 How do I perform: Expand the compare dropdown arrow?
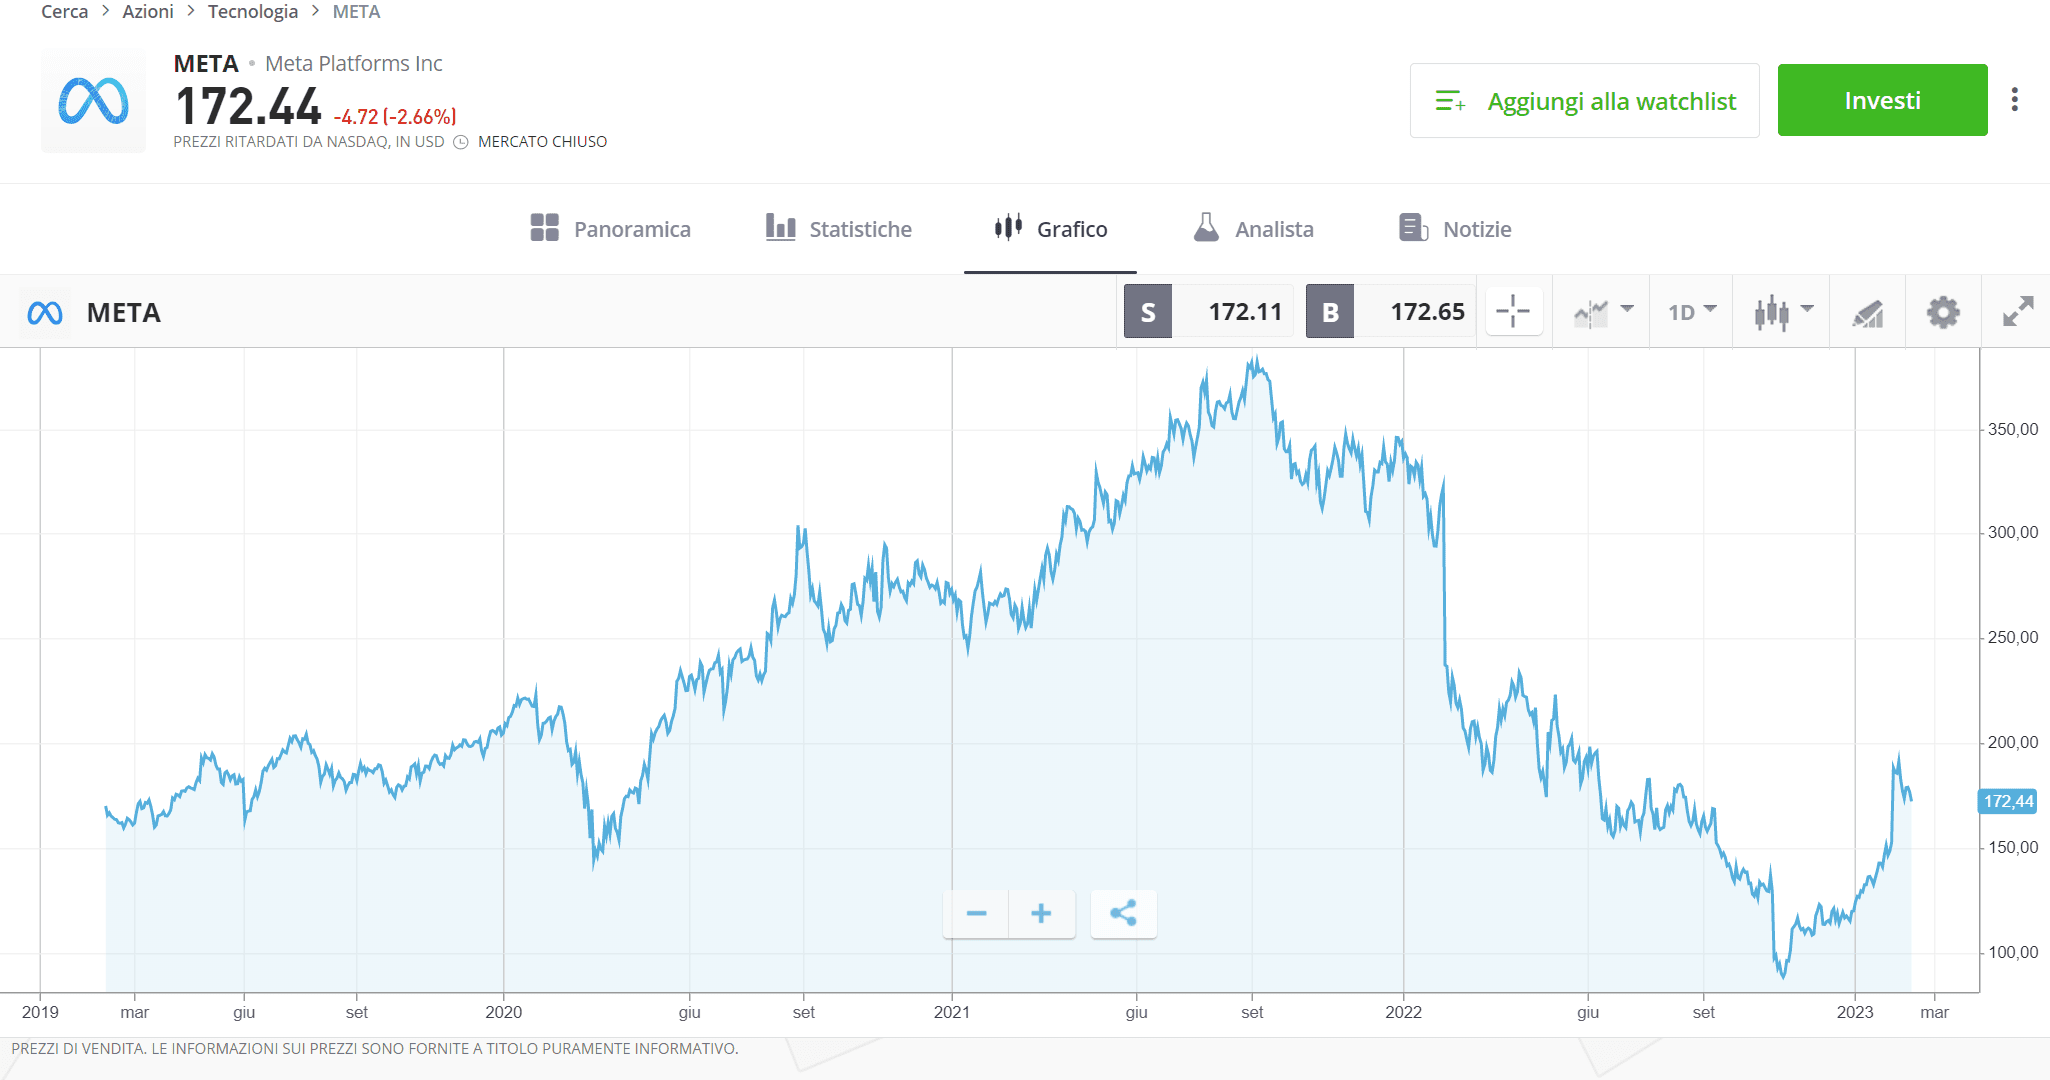coord(1627,309)
